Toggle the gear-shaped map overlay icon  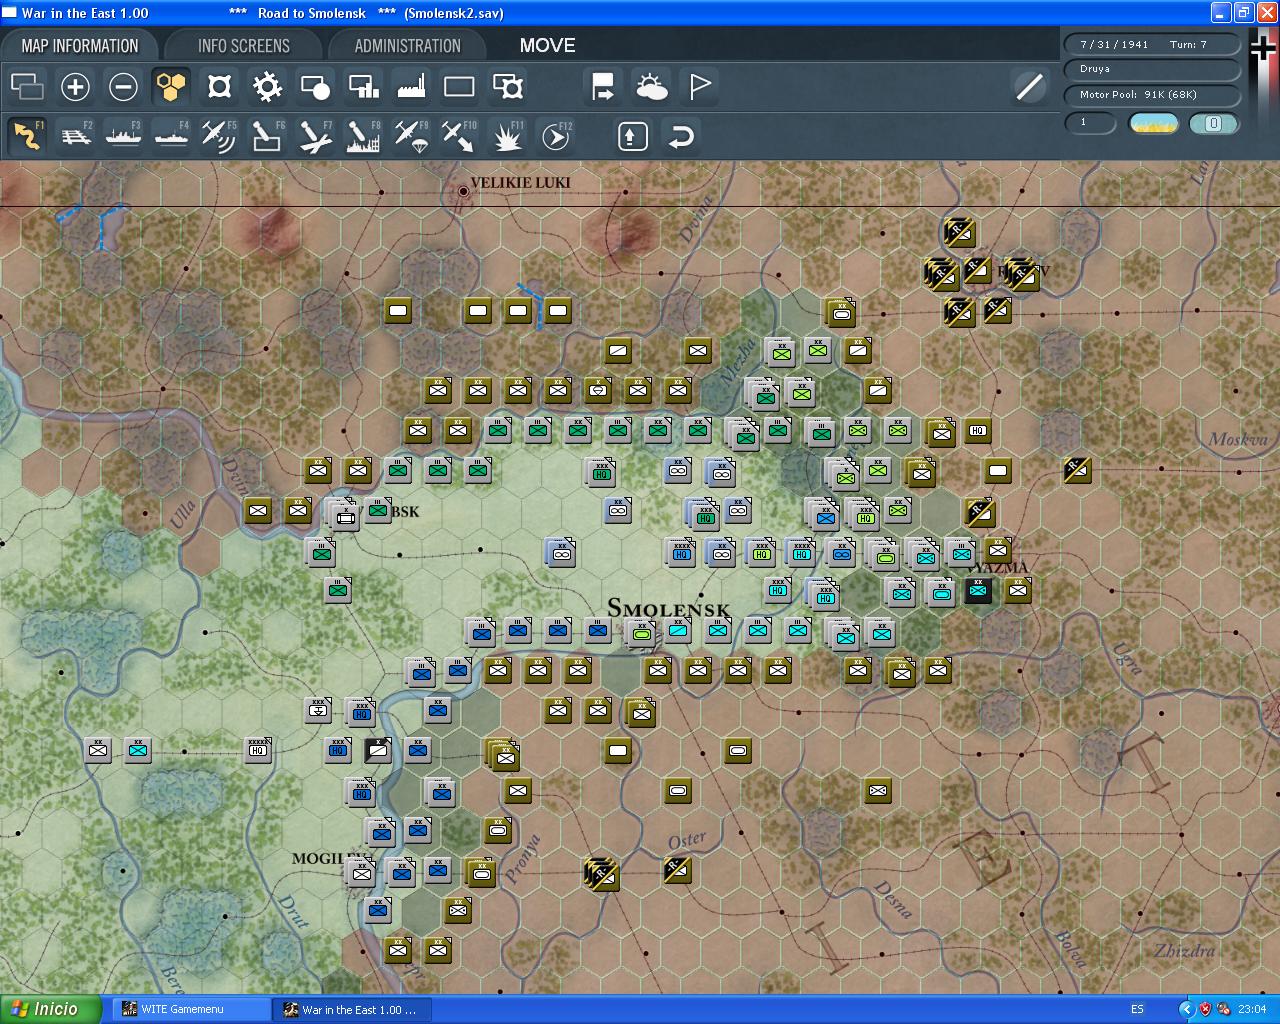(x=267, y=87)
